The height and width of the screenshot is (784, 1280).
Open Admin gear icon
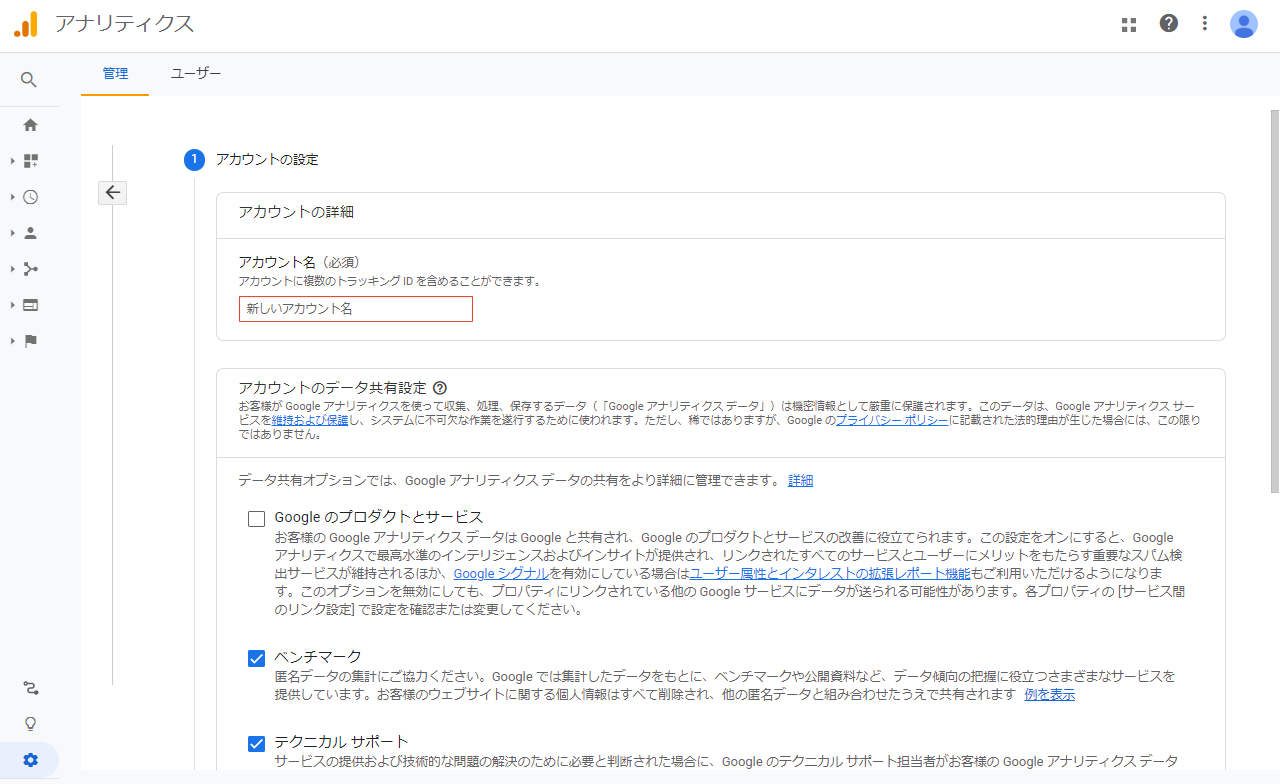[30, 760]
